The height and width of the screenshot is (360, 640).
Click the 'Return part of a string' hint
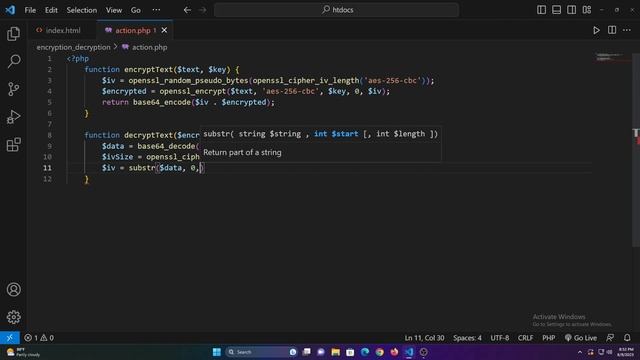(242, 152)
